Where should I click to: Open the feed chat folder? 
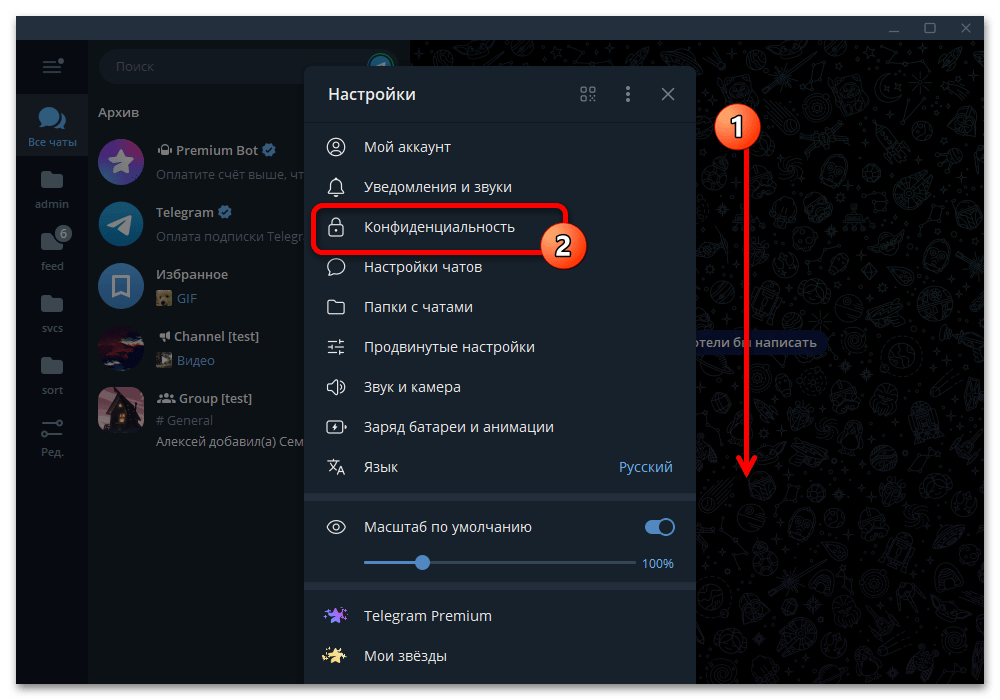coord(52,250)
